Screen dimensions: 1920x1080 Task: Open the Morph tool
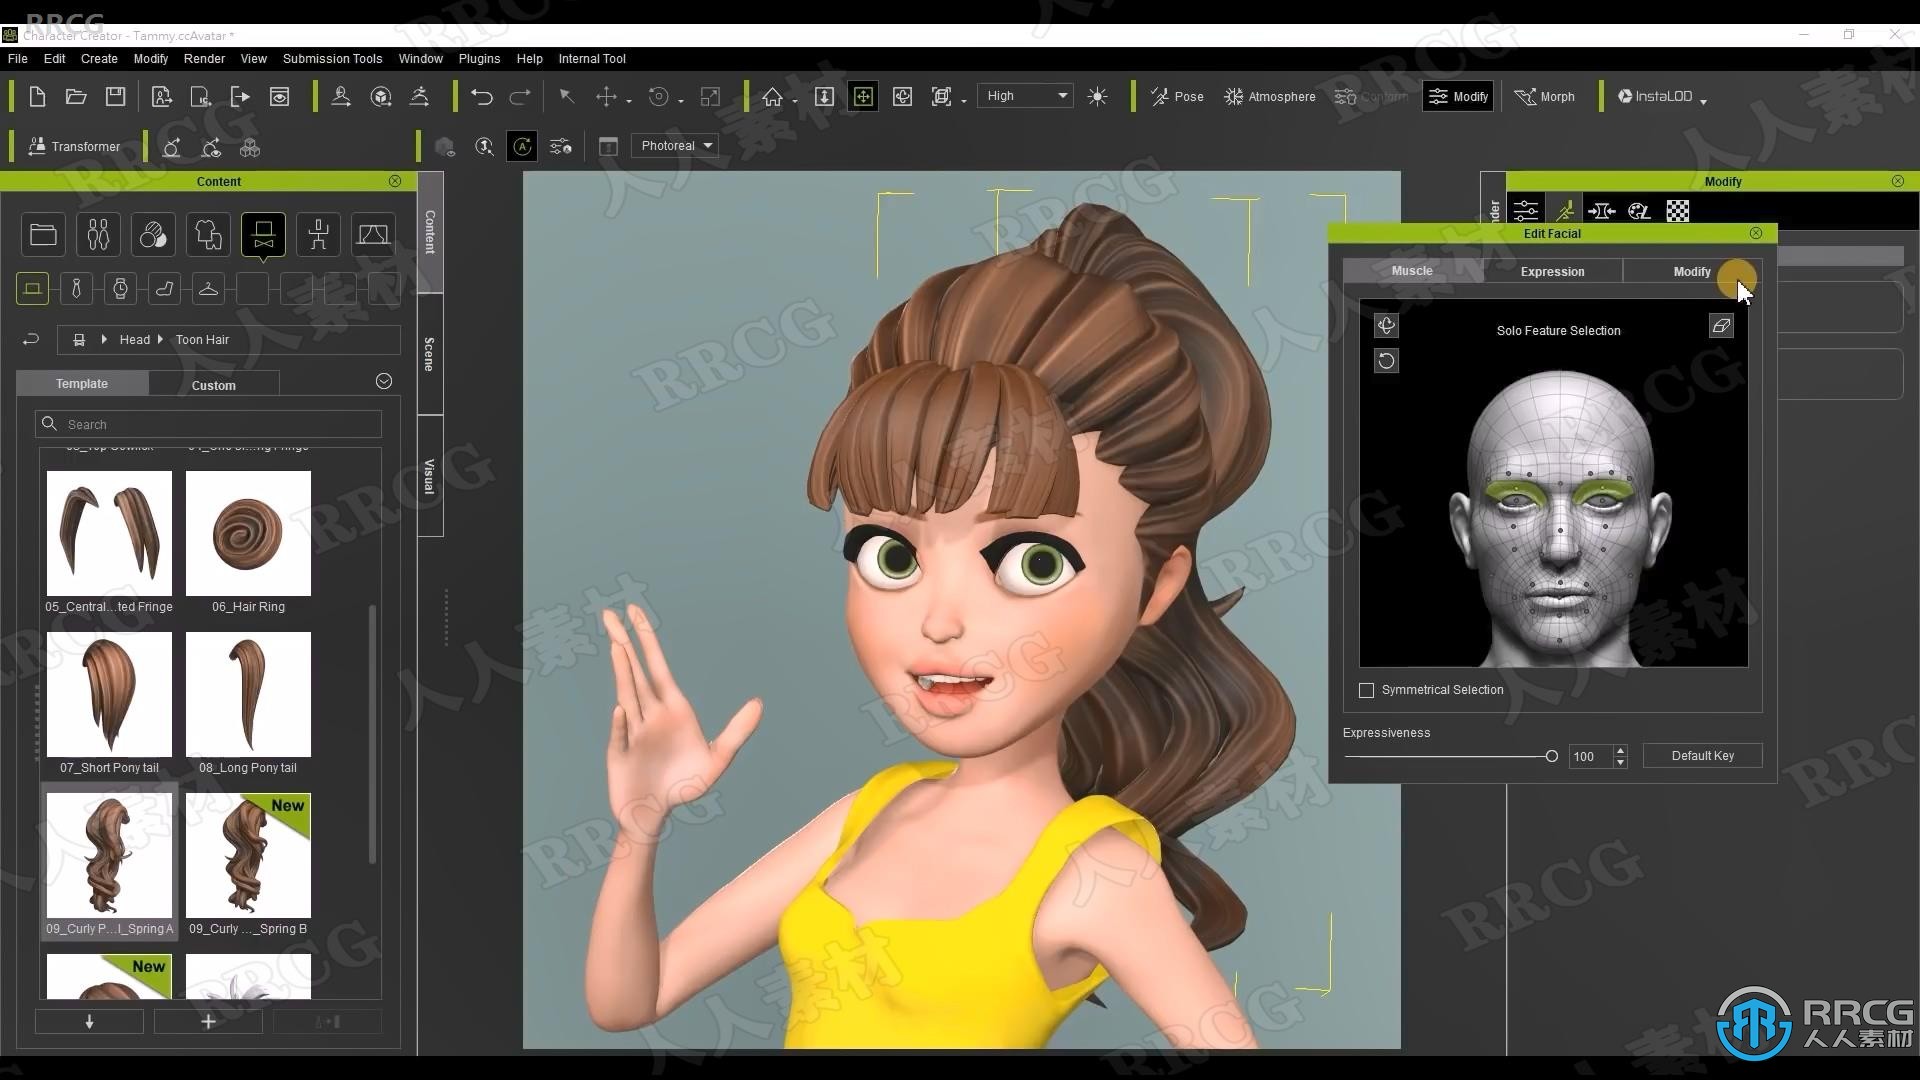coord(1544,96)
